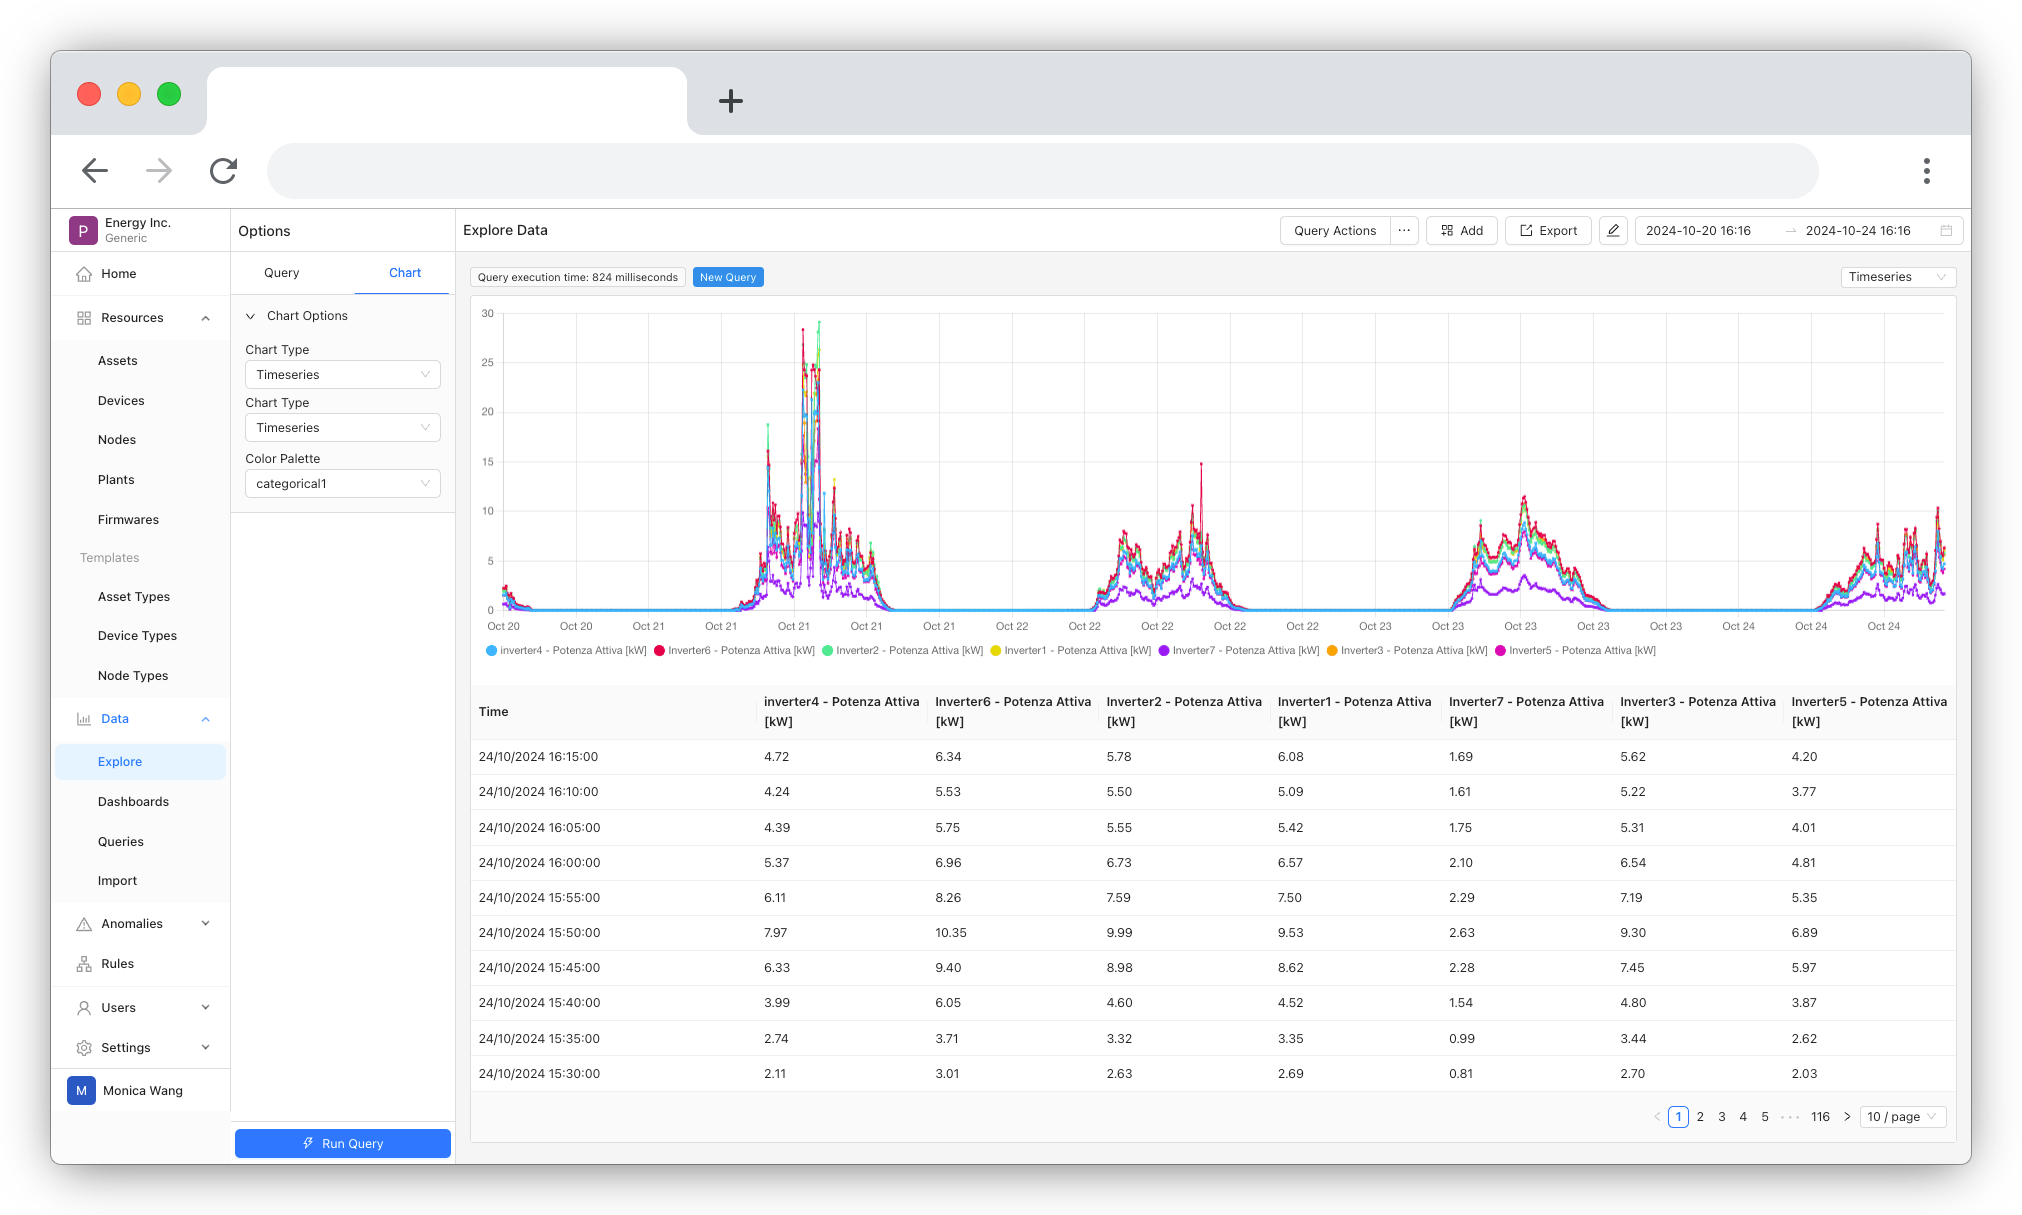This screenshot has width=2022, height=1215.
Task: Click the calendar icon in date range
Action: click(1946, 231)
